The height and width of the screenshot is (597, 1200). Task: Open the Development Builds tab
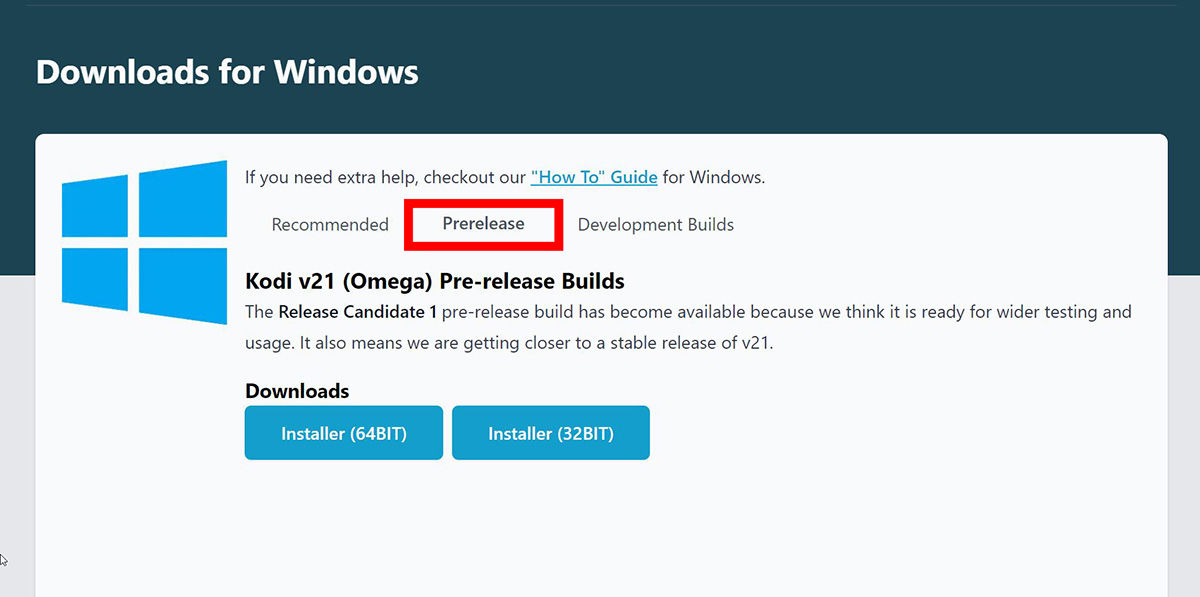click(656, 224)
